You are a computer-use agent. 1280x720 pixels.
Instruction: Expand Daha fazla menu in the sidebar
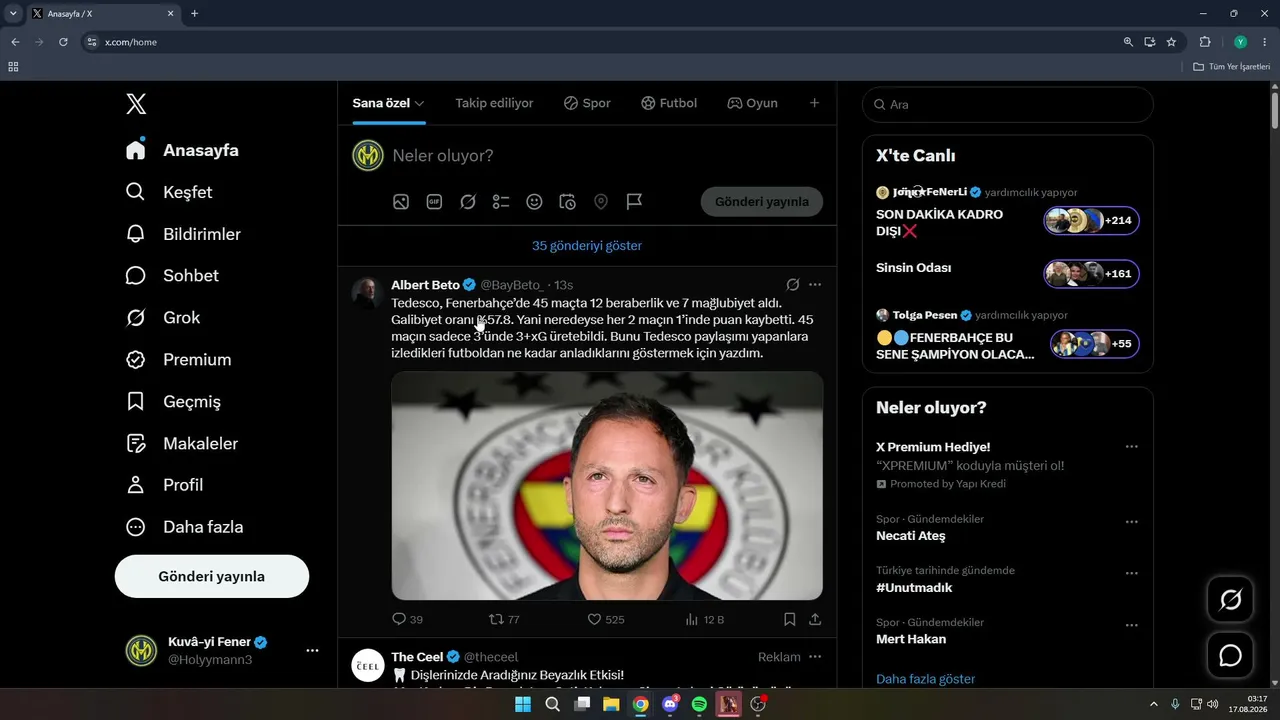pos(184,527)
